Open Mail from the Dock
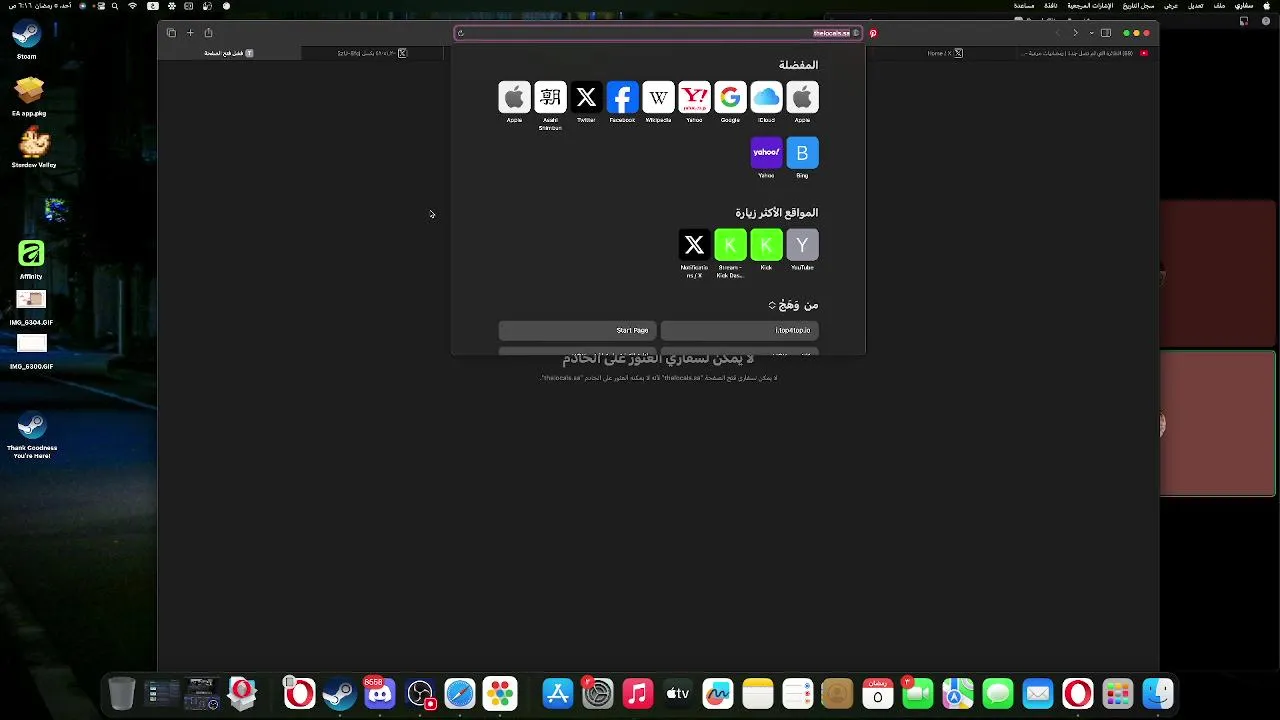 (x=1038, y=693)
